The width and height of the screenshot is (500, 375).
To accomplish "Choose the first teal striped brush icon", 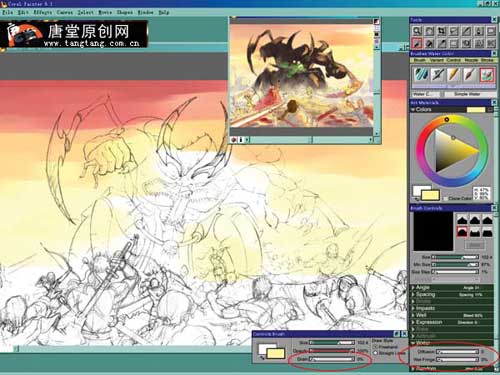I will coord(421,75).
